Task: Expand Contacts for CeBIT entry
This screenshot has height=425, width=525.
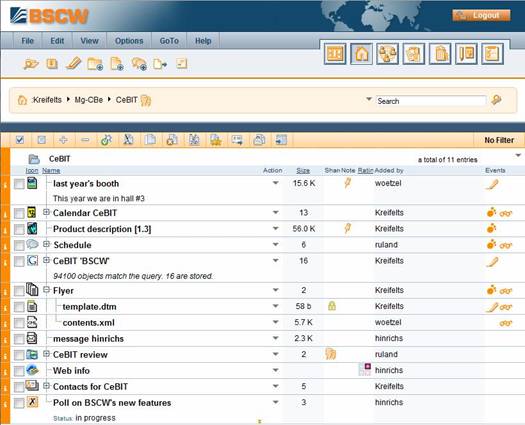Action: click(x=47, y=386)
